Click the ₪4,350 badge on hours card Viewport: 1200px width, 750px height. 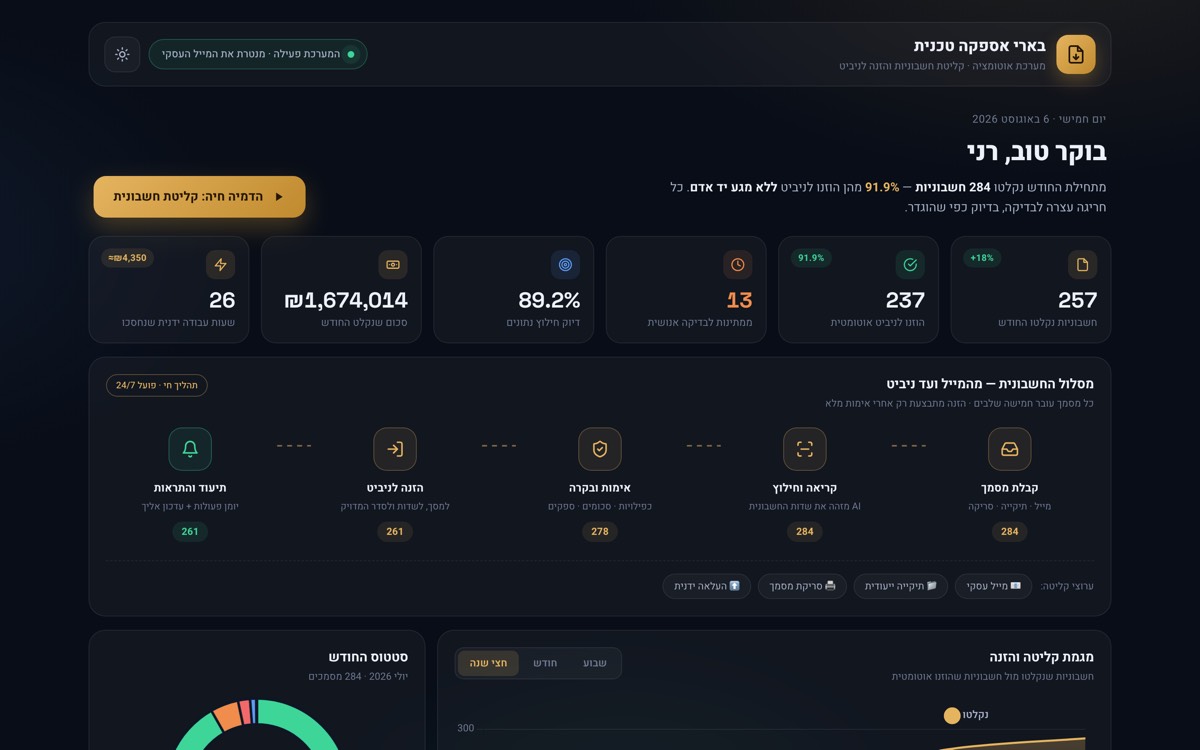coord(128,258)
